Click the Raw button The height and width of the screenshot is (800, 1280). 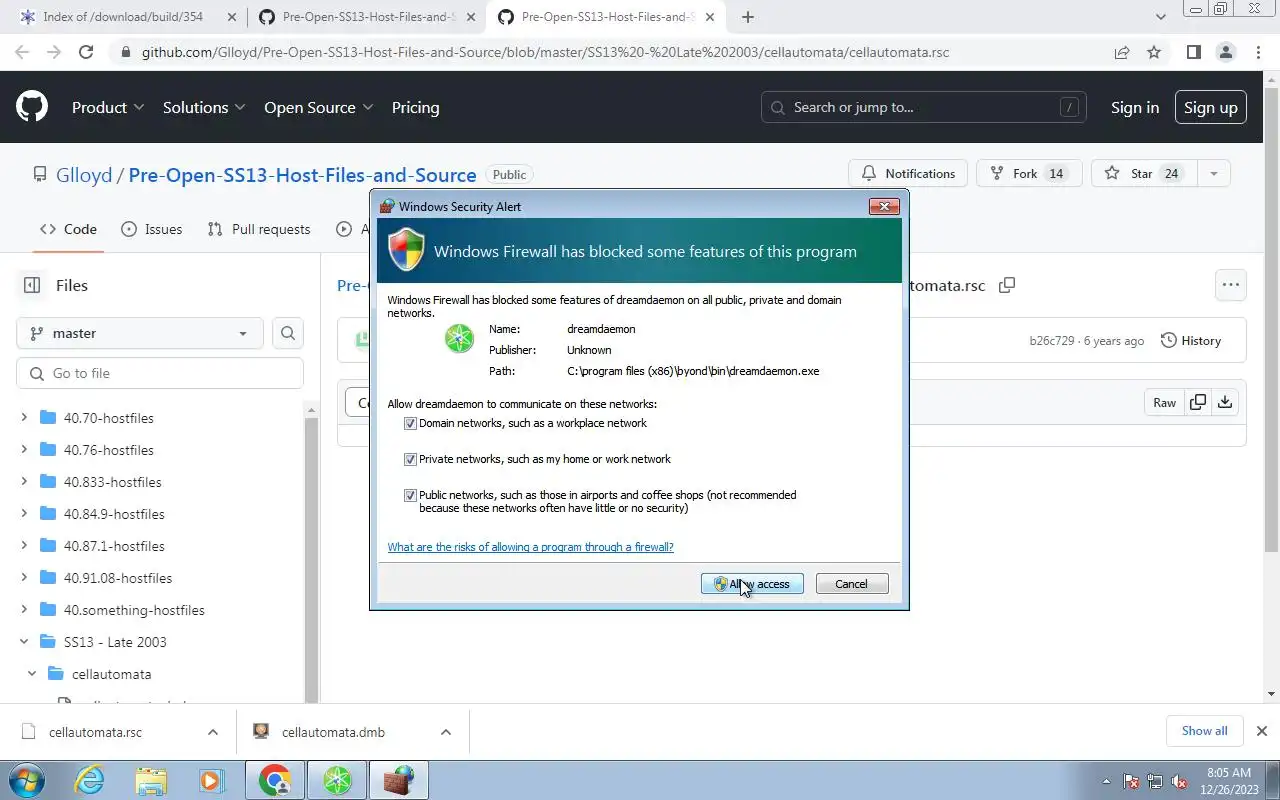point(1164,402)
